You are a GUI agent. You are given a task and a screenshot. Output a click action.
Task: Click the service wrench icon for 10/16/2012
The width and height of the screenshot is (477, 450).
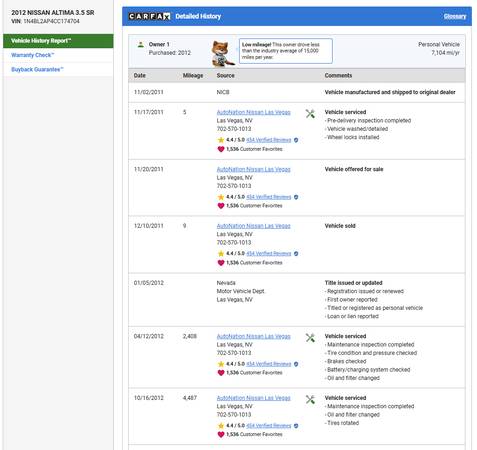(x=310, y=399)
